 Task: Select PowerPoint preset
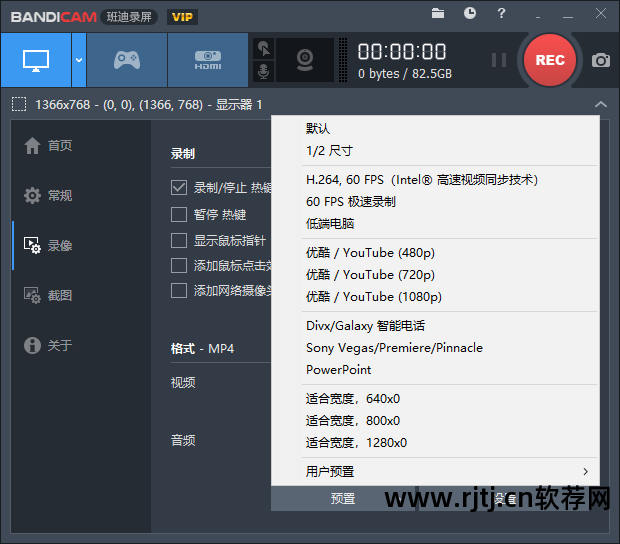[x=435, y=370]
